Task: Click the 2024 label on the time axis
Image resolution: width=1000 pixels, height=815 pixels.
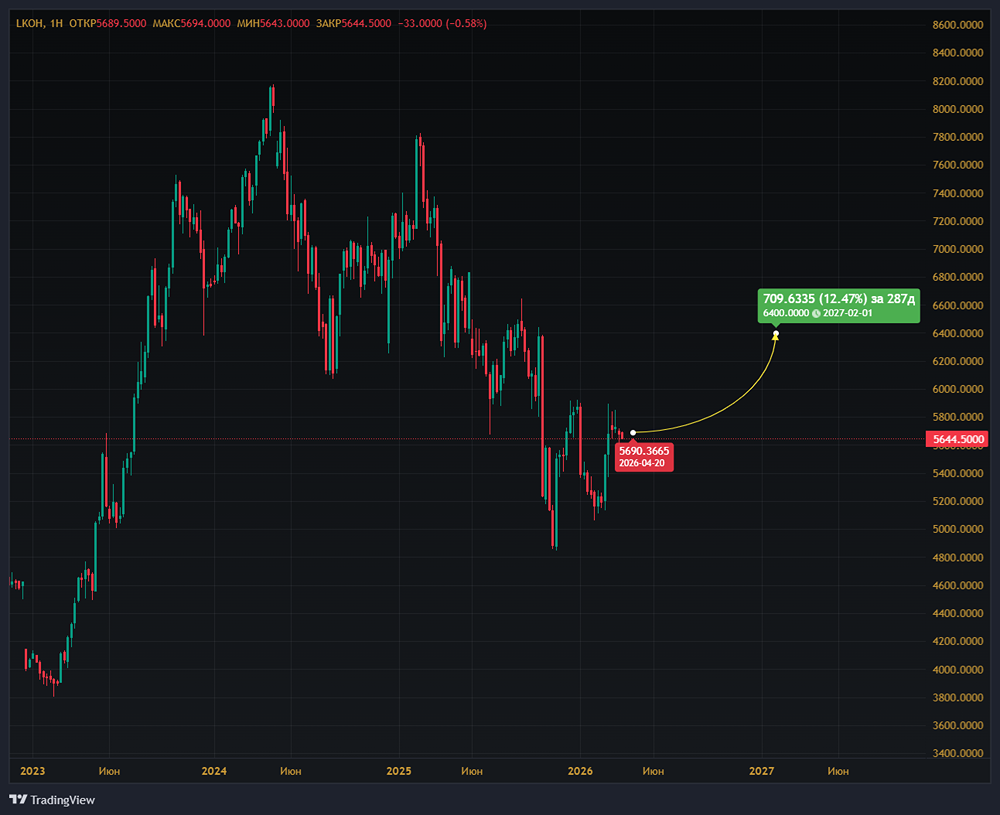Action: pos(214,771)
